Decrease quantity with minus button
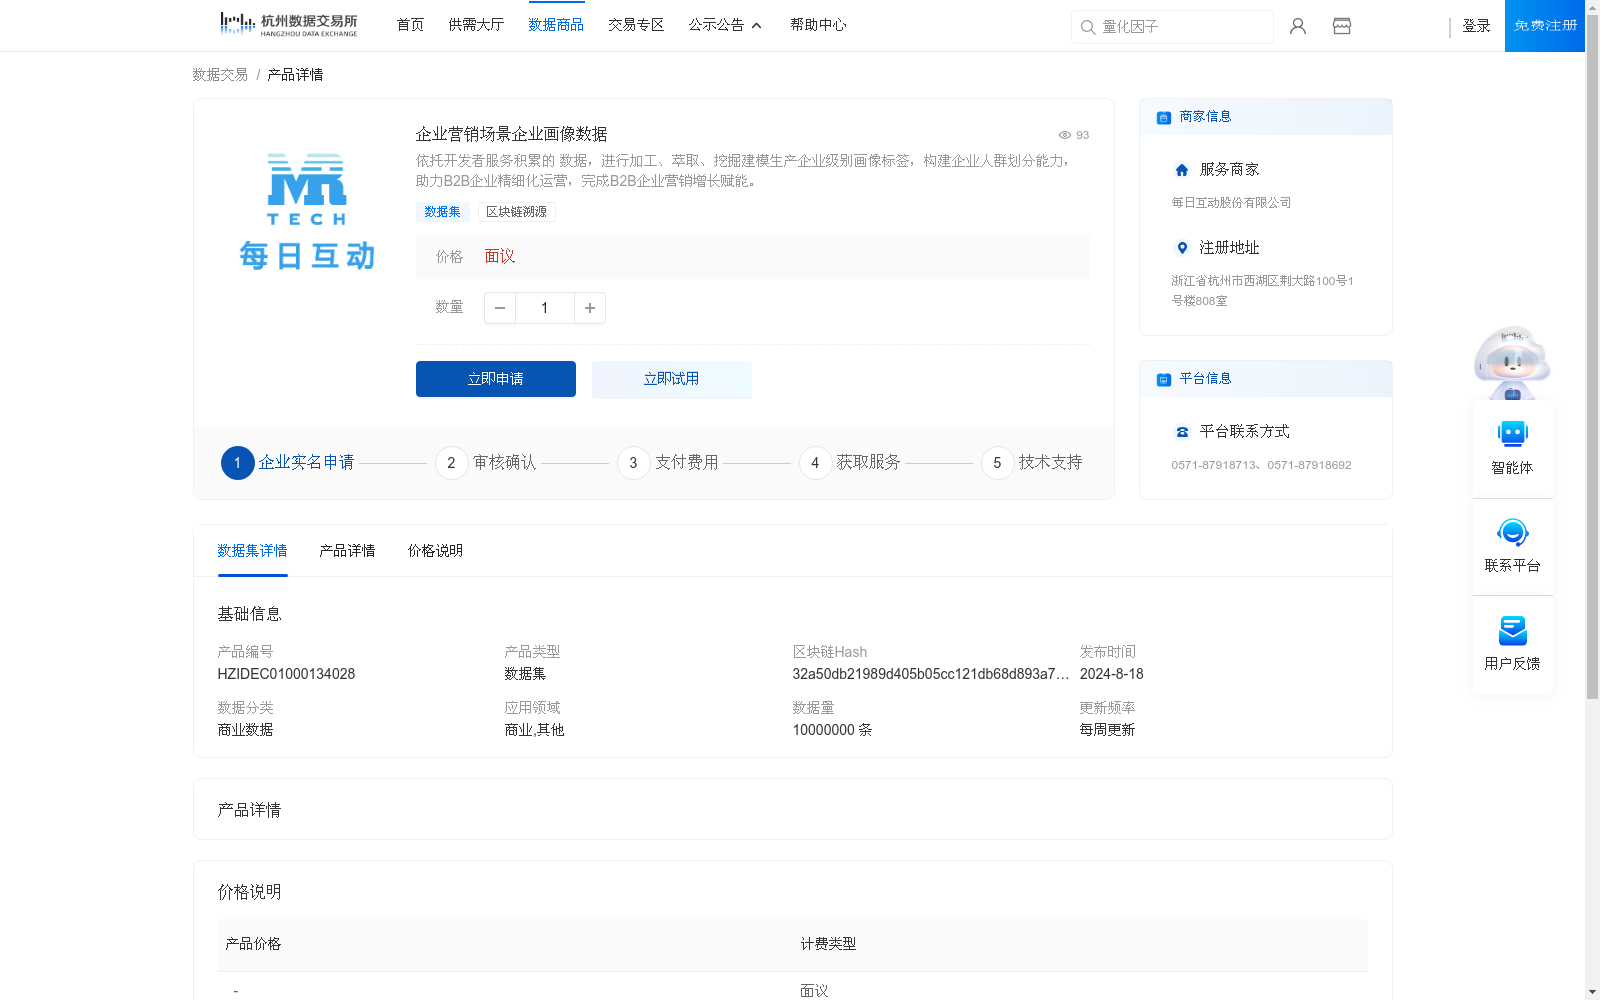 pyautogui.click(x=500, y=308)
